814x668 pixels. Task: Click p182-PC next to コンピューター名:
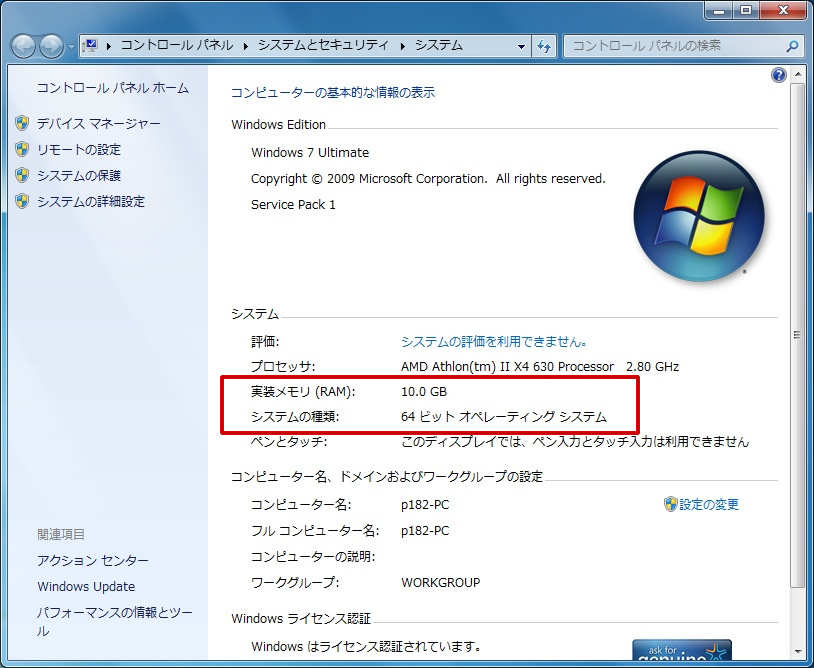click(425, 505)
